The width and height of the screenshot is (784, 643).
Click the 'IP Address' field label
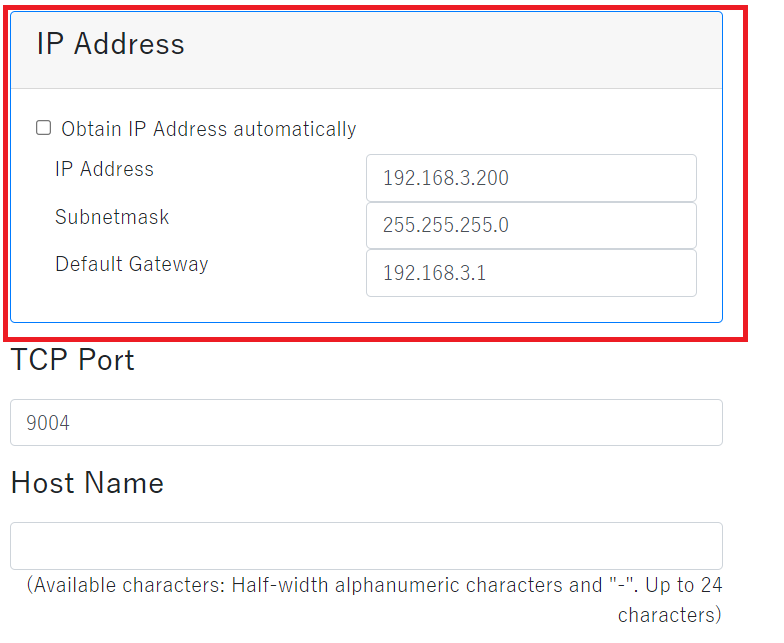(104, 169)
